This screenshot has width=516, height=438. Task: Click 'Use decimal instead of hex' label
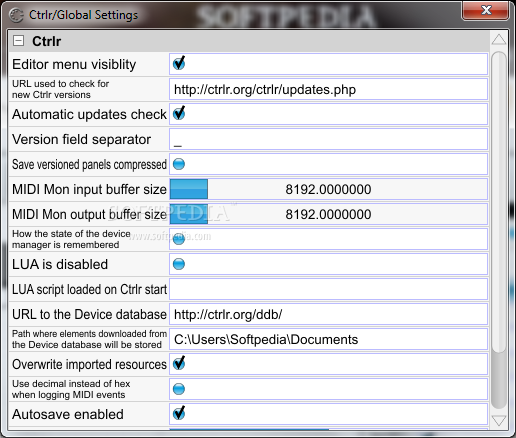(x=71, y=389)
